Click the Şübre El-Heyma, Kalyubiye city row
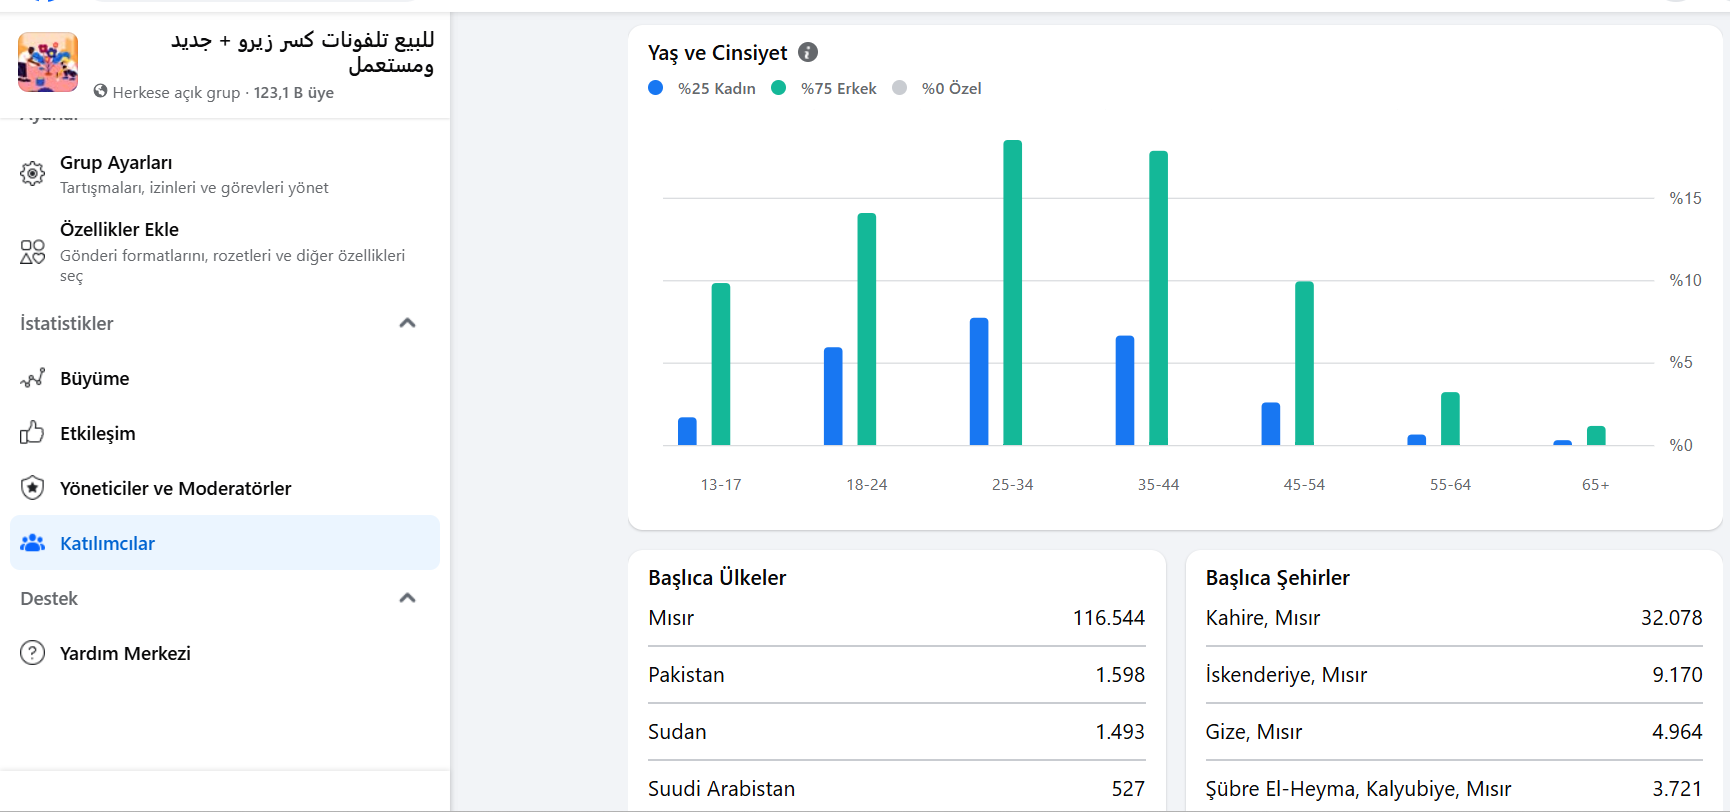 1454,789
